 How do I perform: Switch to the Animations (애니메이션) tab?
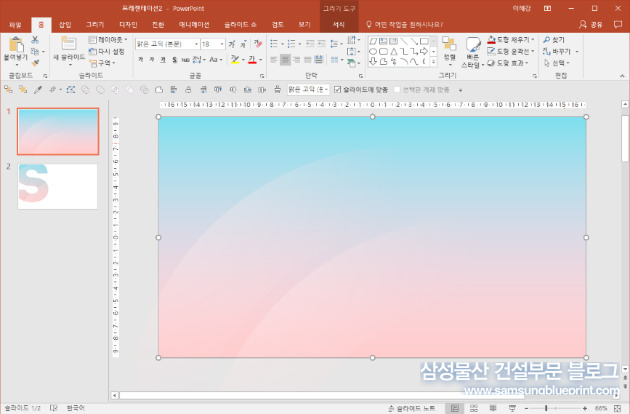pos(194,25)
